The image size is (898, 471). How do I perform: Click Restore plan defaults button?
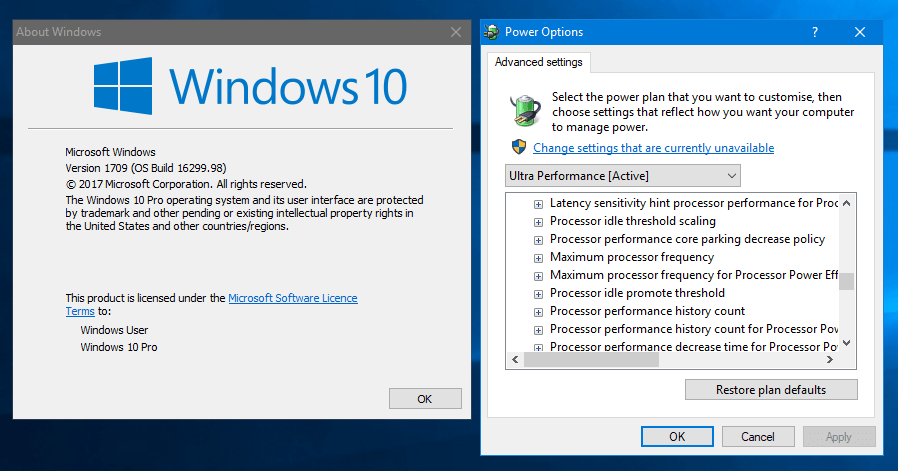[x=771, y=390]
